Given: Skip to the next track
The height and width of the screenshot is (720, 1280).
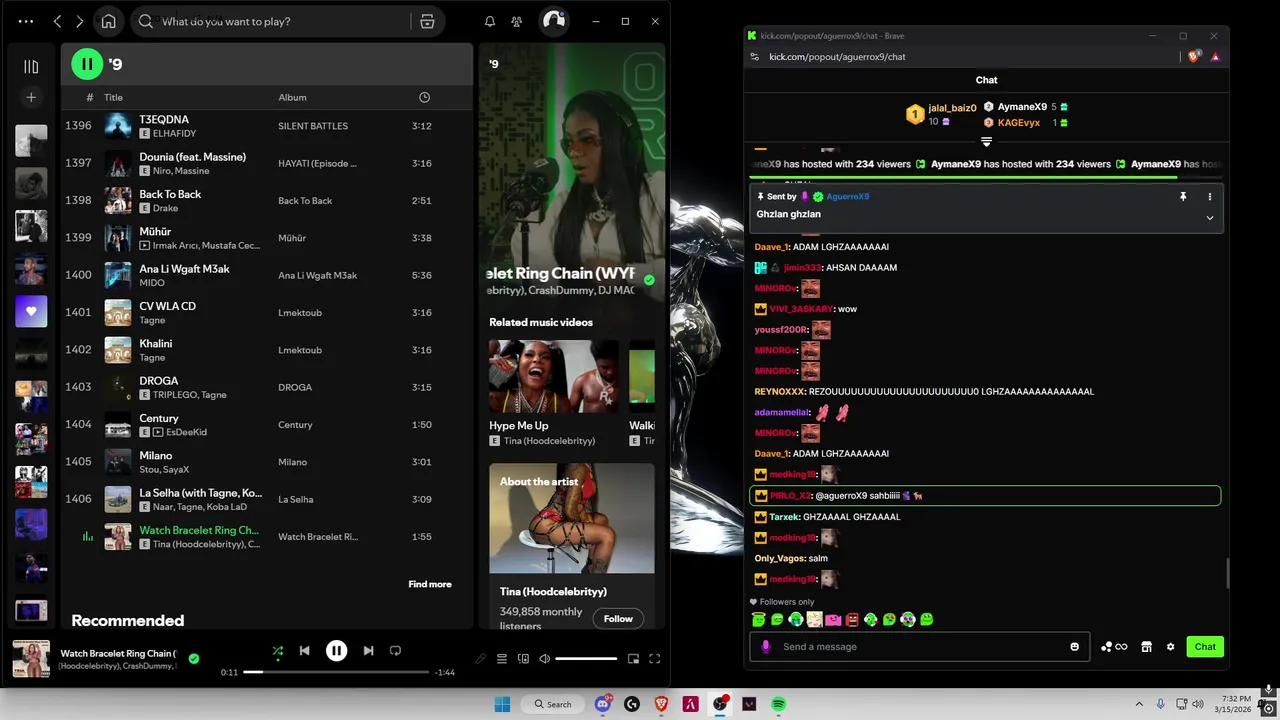Looking at the screenshot, I should [x=368, y=651].
